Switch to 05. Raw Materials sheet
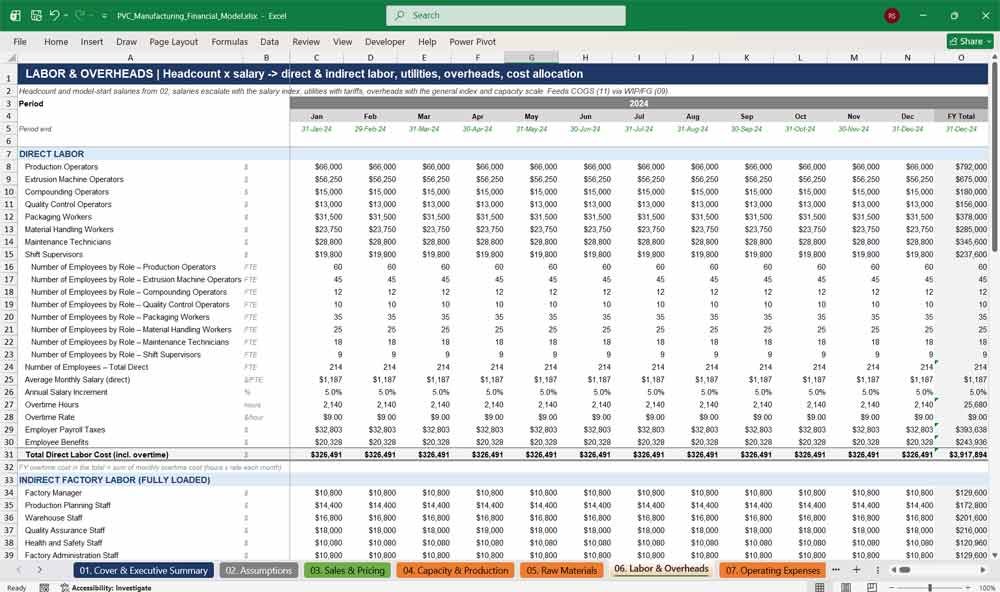Image resolution: width=1000 pixels, height=592 pixels. click(x=561, y=570)
